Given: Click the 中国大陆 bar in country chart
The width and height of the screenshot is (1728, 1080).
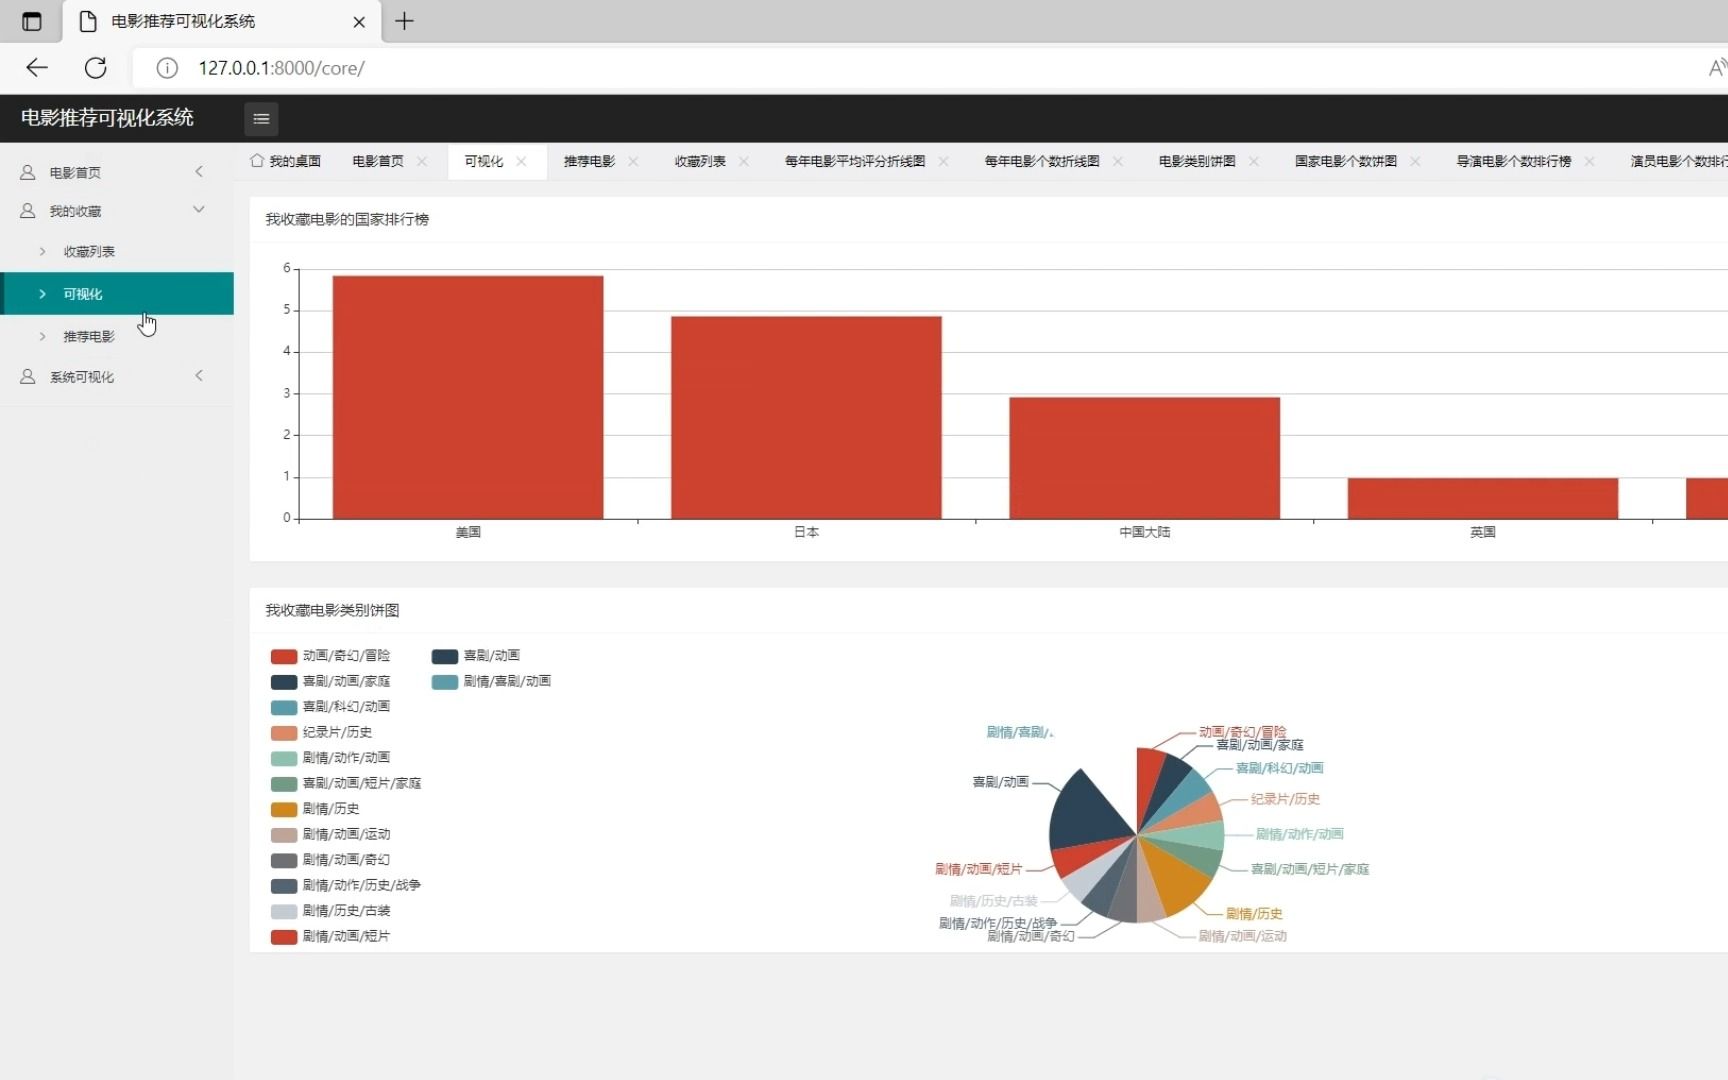Looking at the screenshot, I should click(1144, 458).
